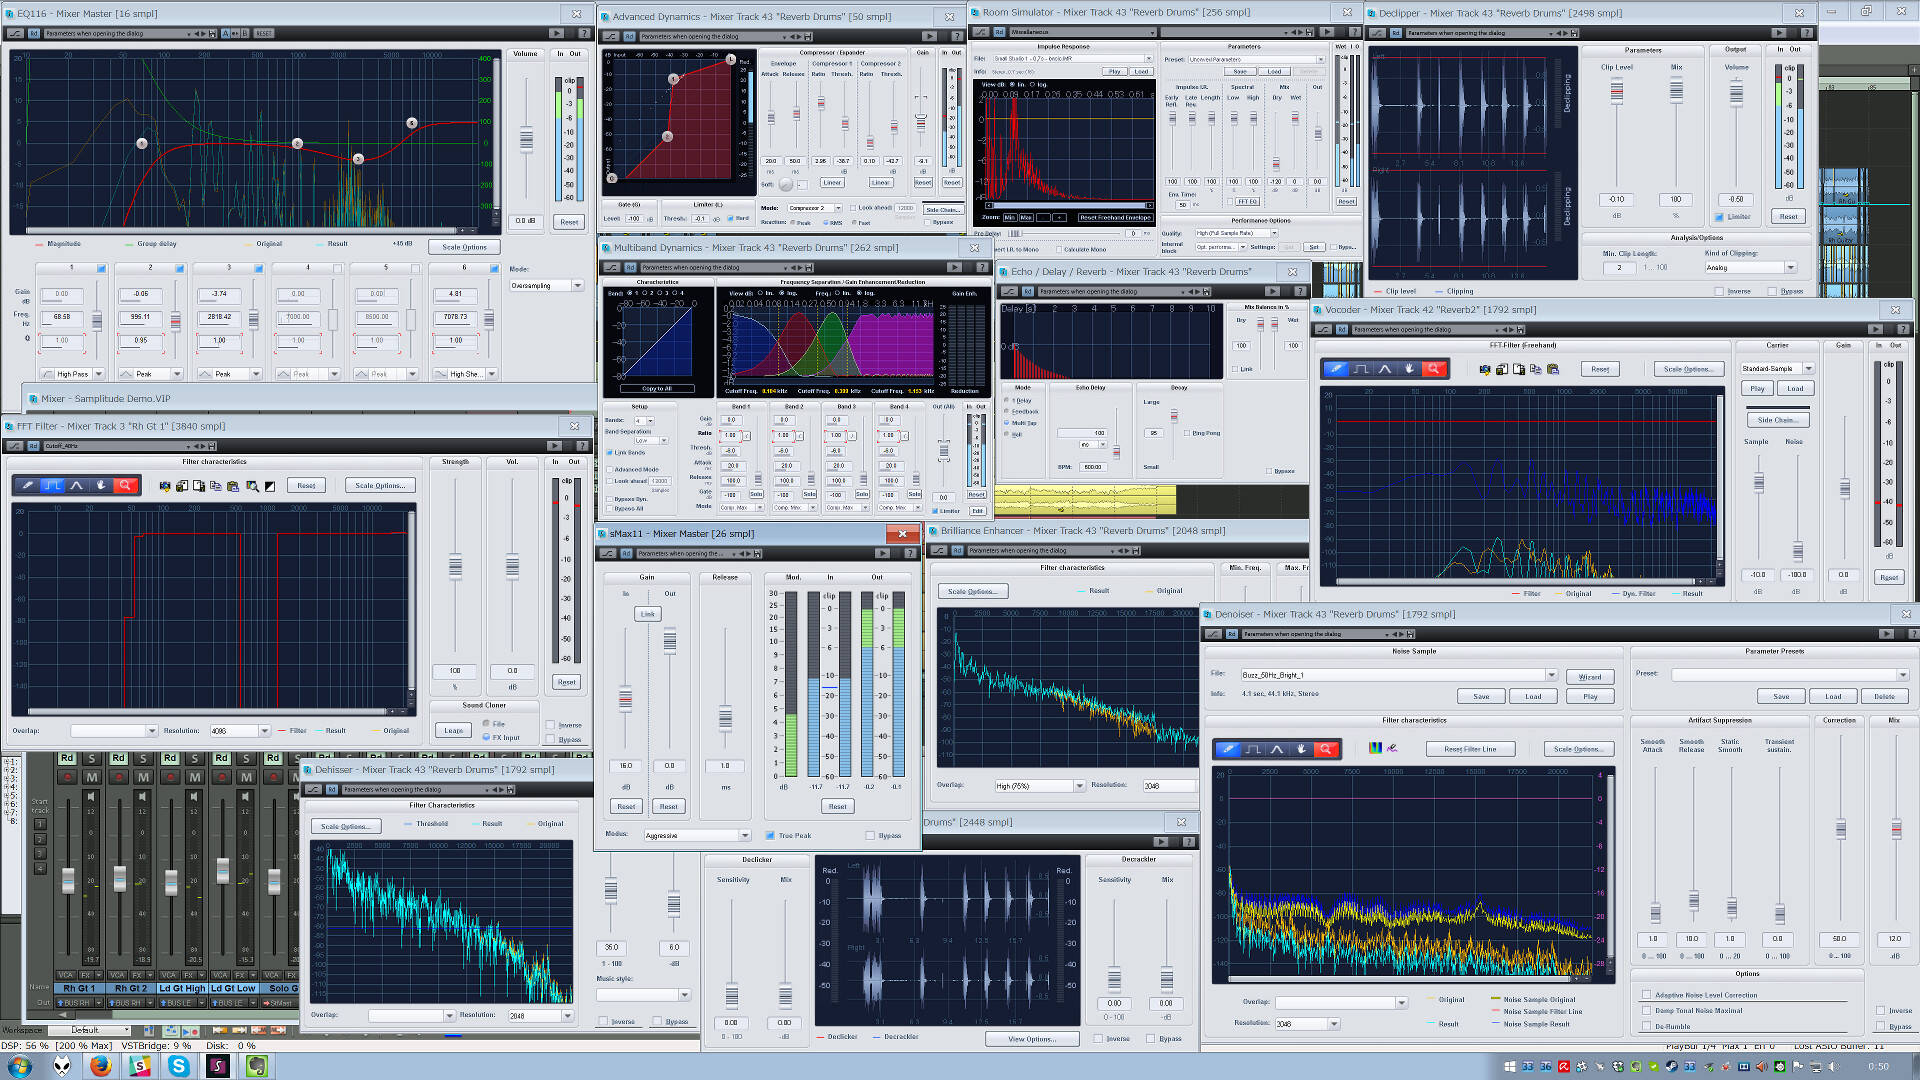Screen dimensions: 1920x1080
Task: Click Learn button in Sound Cloner
Action: point(454,730)
